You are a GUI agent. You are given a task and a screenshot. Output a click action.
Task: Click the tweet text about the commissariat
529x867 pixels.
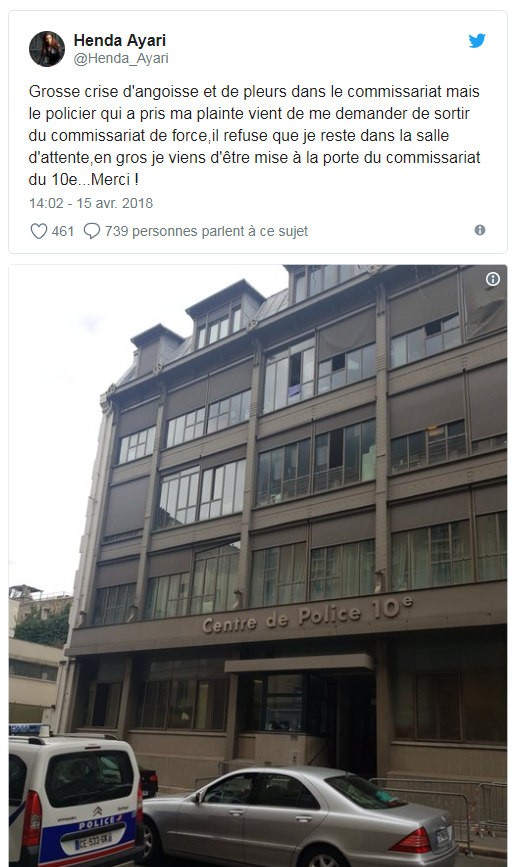(x=255, y=135)
